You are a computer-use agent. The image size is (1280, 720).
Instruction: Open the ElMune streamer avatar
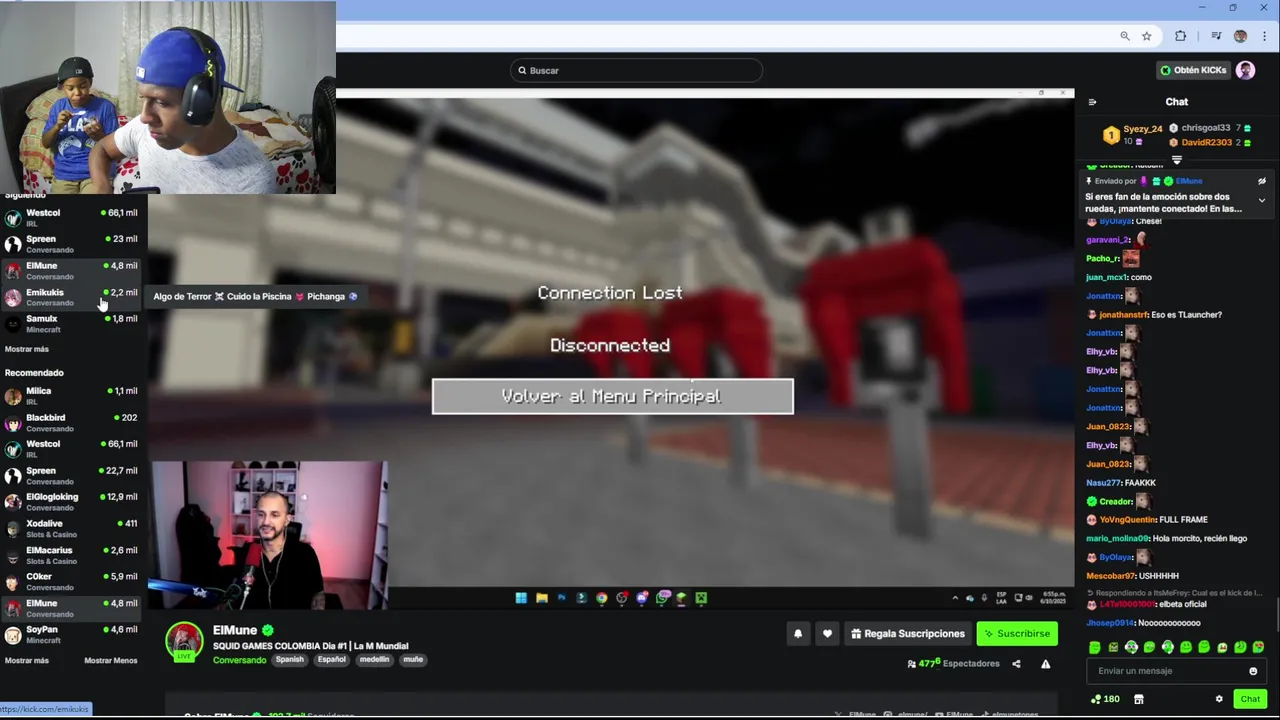pos(184,642)
